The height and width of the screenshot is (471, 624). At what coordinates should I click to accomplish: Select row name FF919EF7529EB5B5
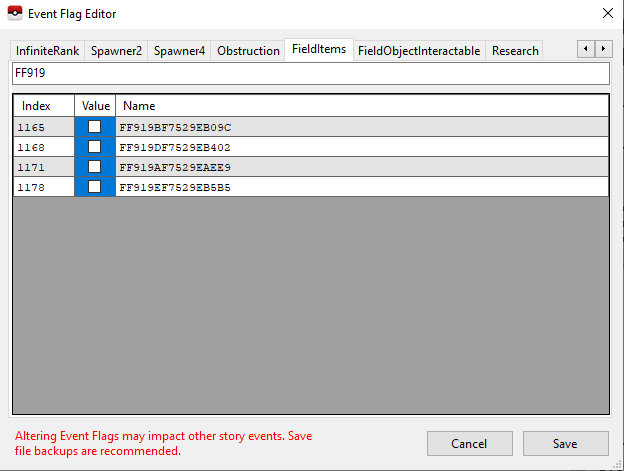click(175, 187)
